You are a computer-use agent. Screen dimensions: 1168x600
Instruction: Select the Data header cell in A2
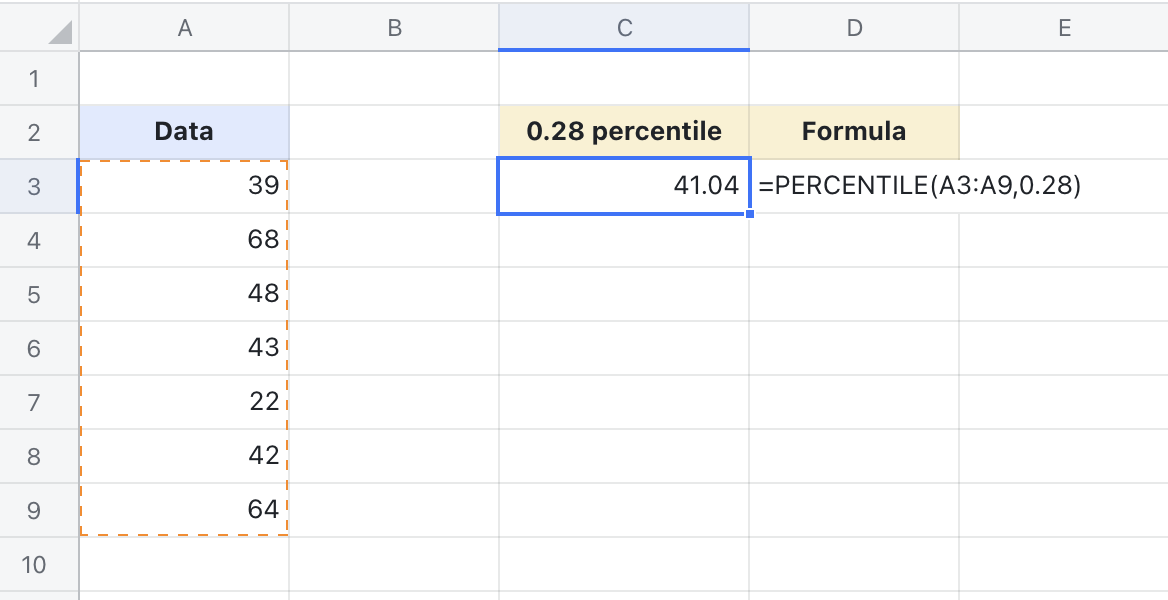(x=184, y=131)
